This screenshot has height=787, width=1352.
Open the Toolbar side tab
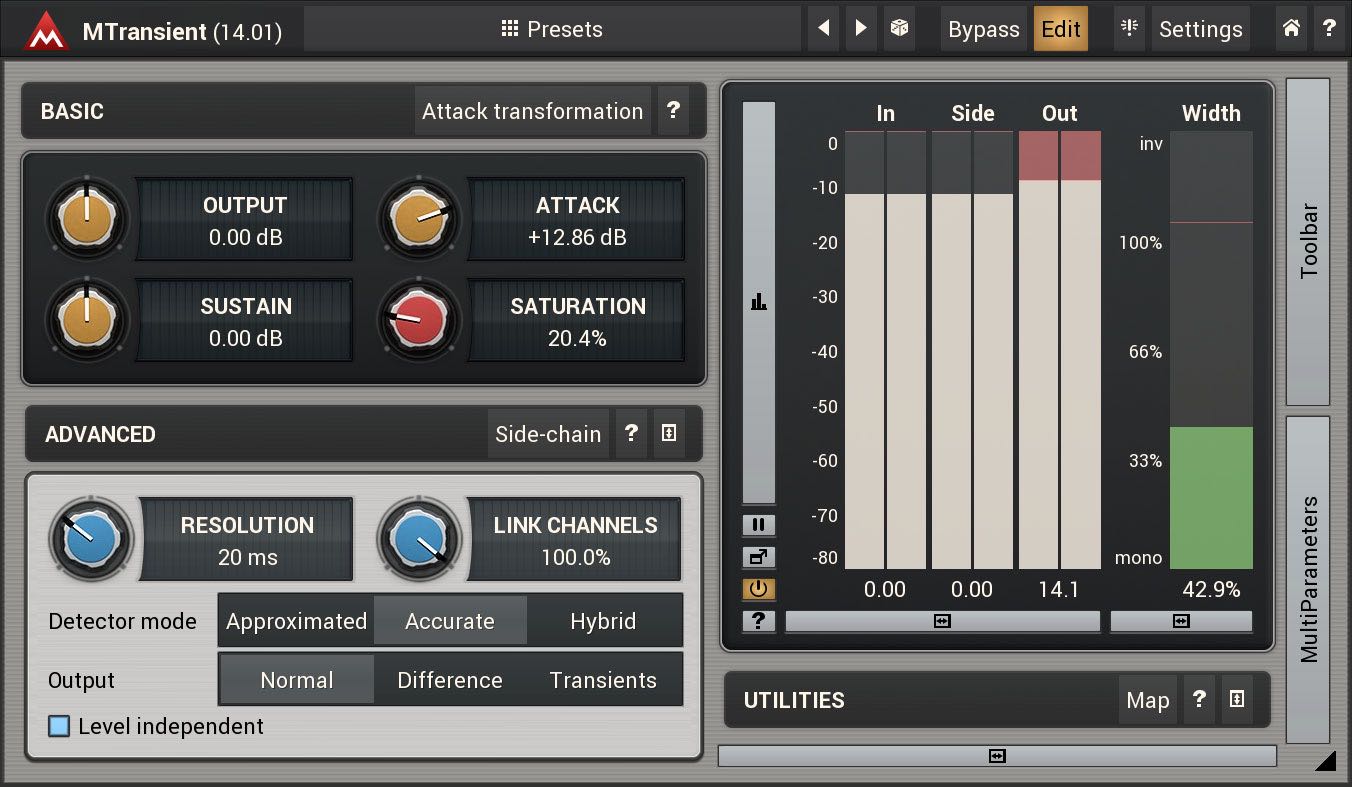tap(1308, 241)
